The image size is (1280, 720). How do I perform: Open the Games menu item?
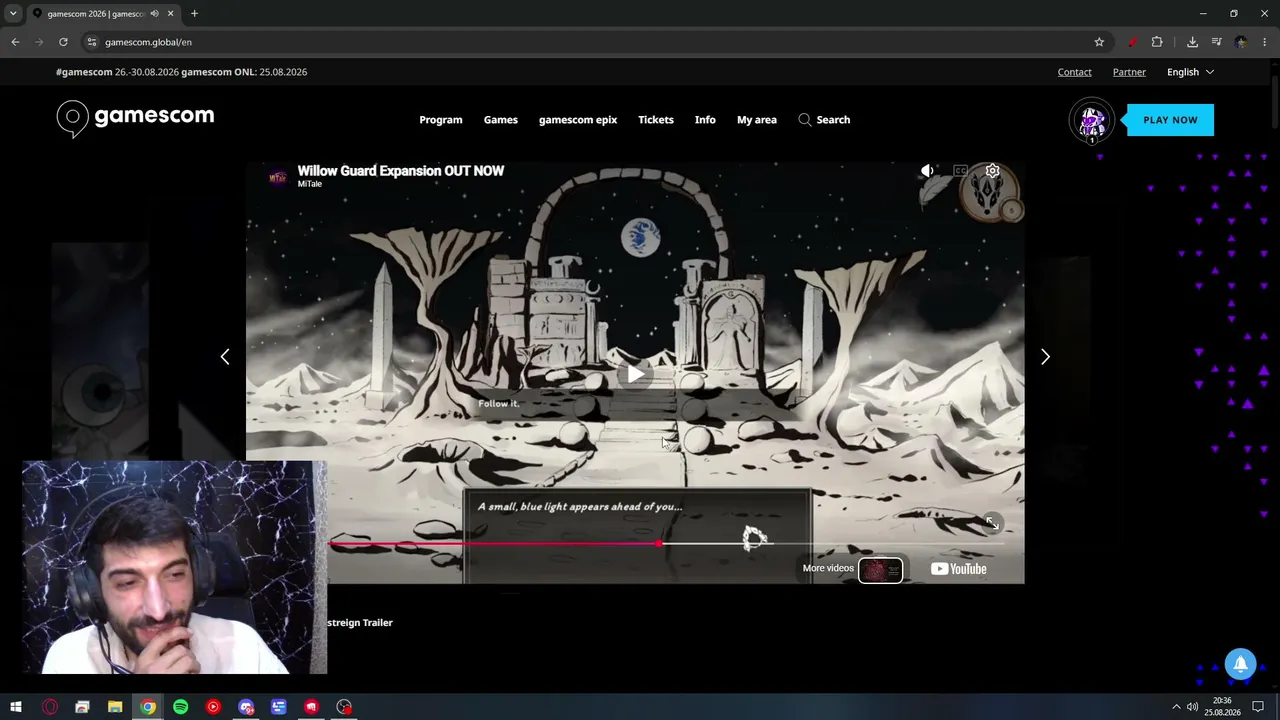point(501,120)
